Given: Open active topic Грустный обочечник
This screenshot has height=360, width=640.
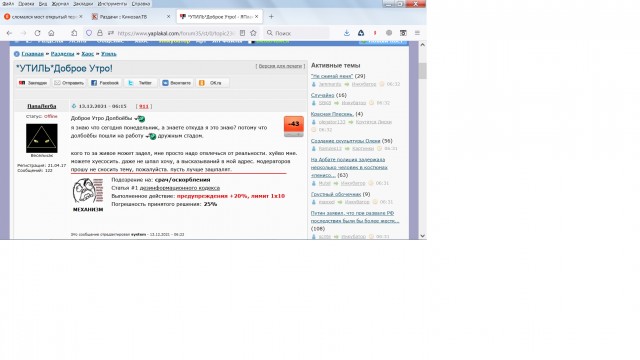Looking at the screenshot, I should coord(336,194).
